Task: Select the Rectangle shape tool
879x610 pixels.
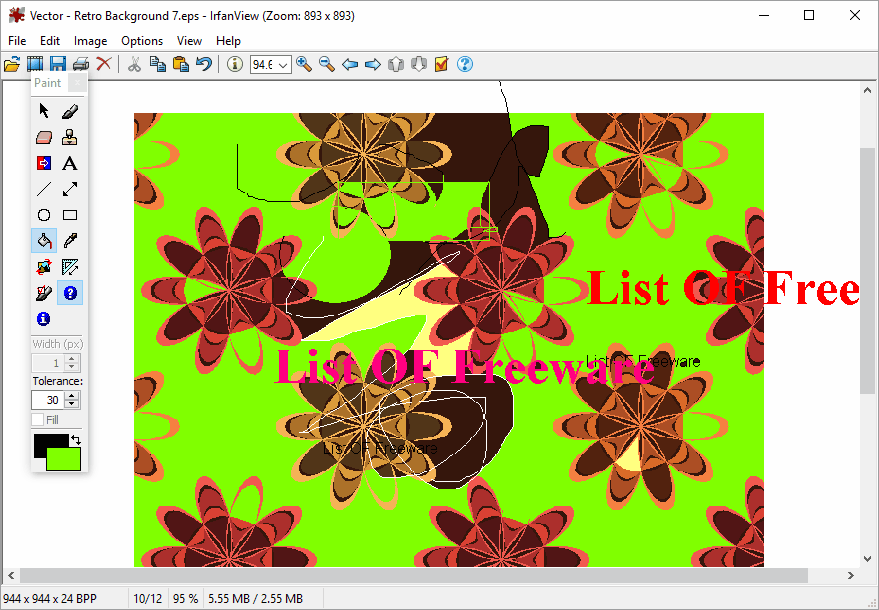Action: (70, 215)
